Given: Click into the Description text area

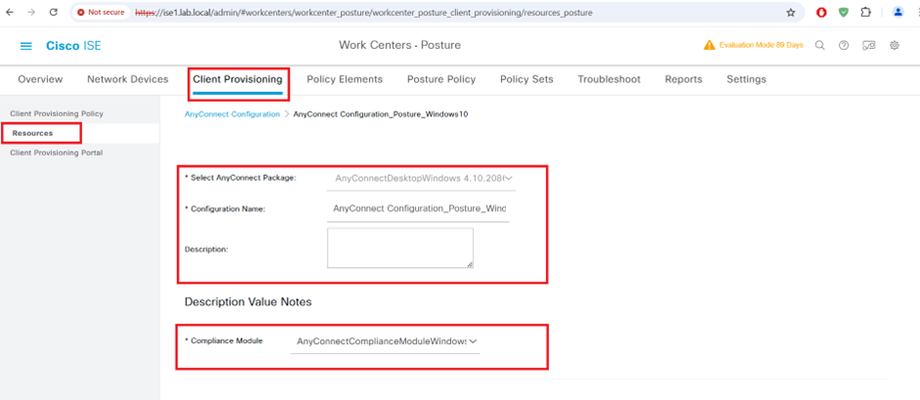Looking at the screenshot, I should click(x=400, y=248).
